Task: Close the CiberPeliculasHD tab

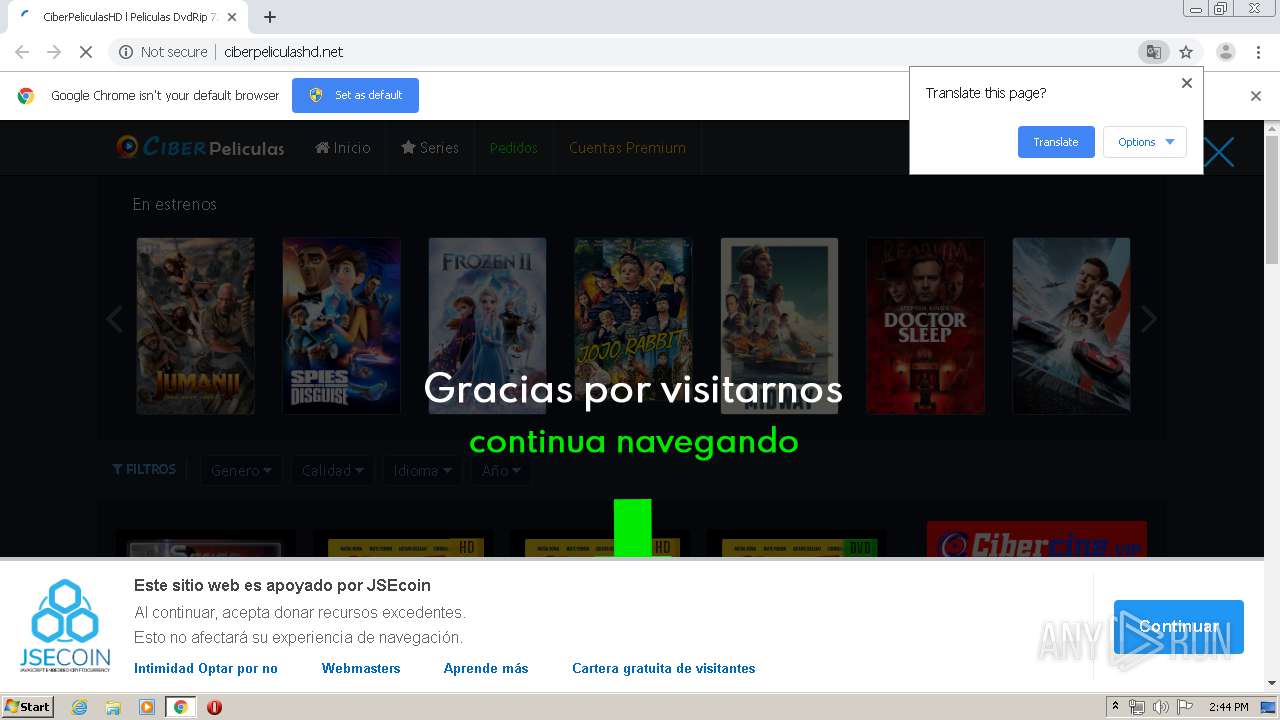Action: tap(232, 17)
